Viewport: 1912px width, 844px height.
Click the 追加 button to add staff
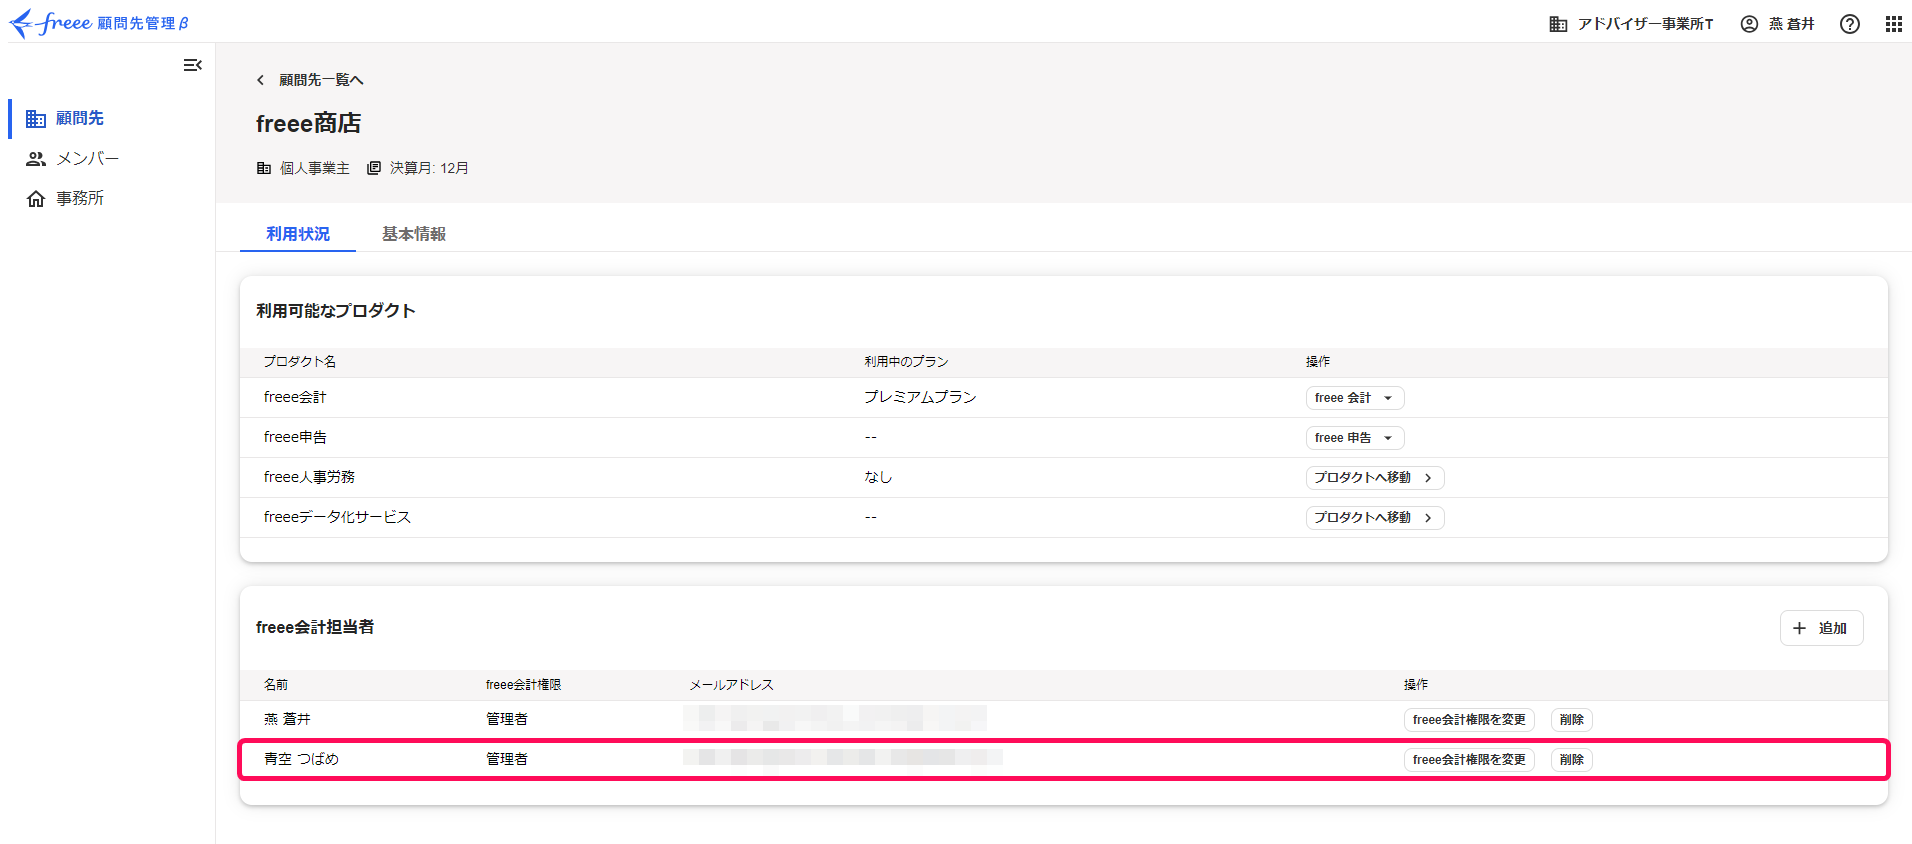(1821, 628)
